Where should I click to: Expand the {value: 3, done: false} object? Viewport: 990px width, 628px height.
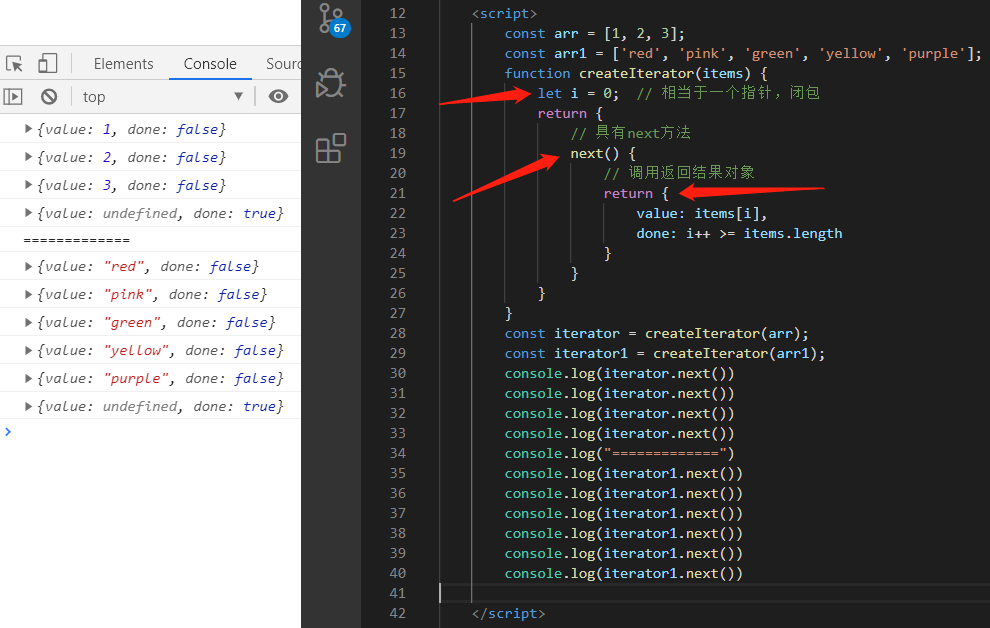28,184
